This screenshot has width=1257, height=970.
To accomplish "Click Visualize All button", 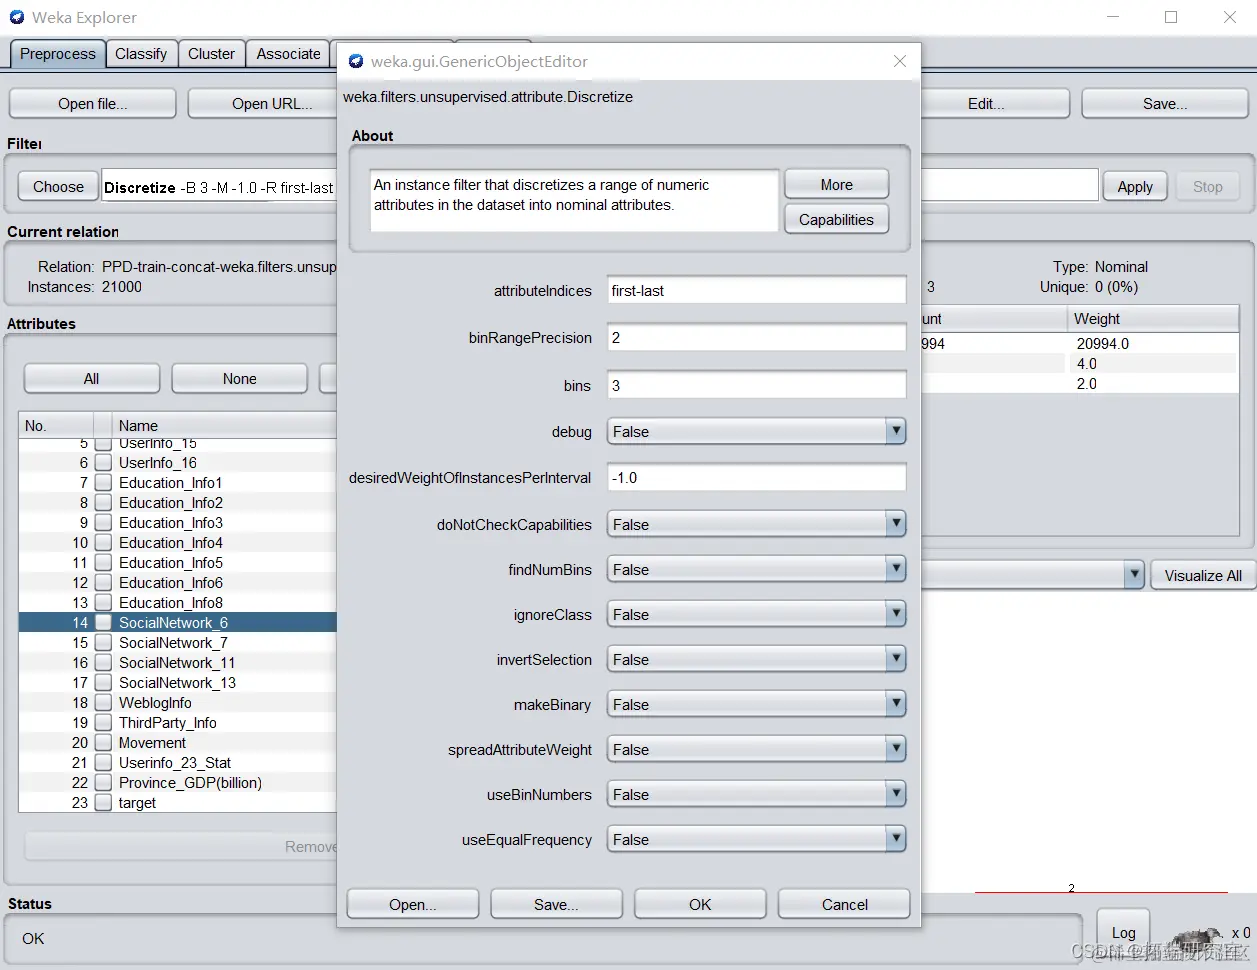I will 1203,575.
